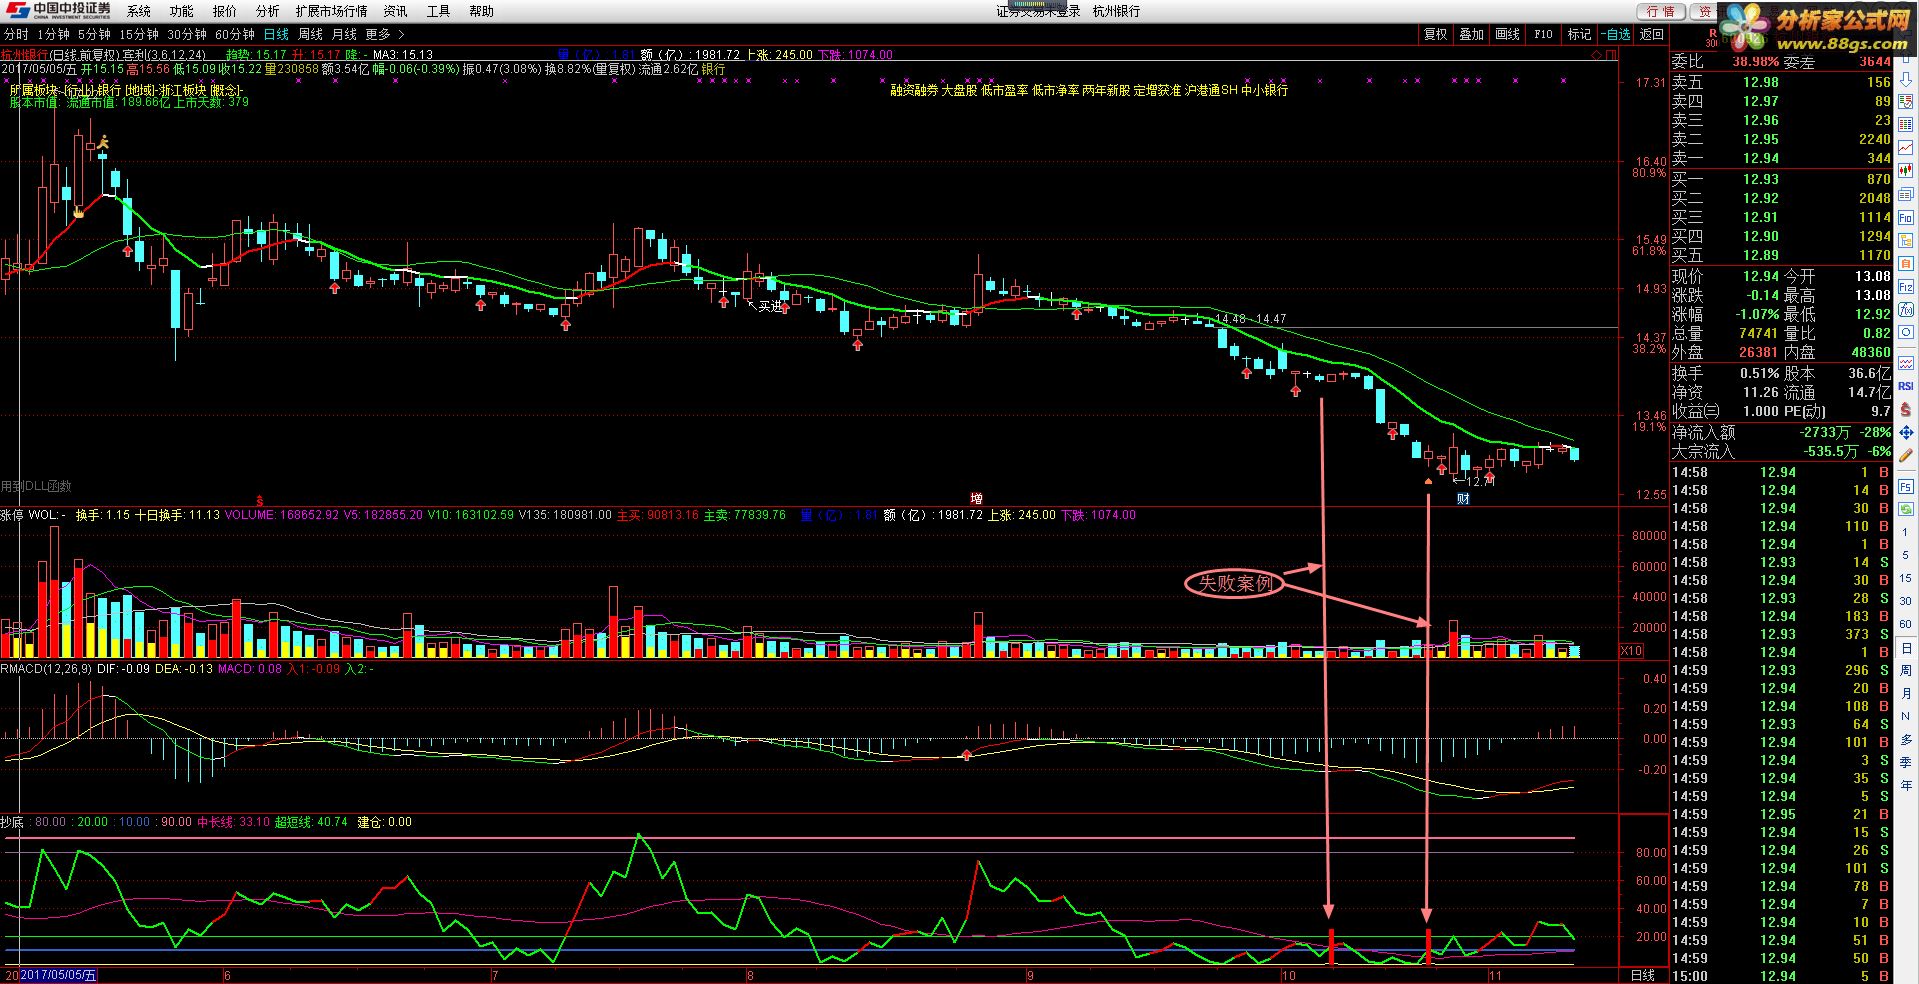Screen dimensions: 1919x984
Task: Click the red dollar sign icon
Action: tap(1906, 409)
